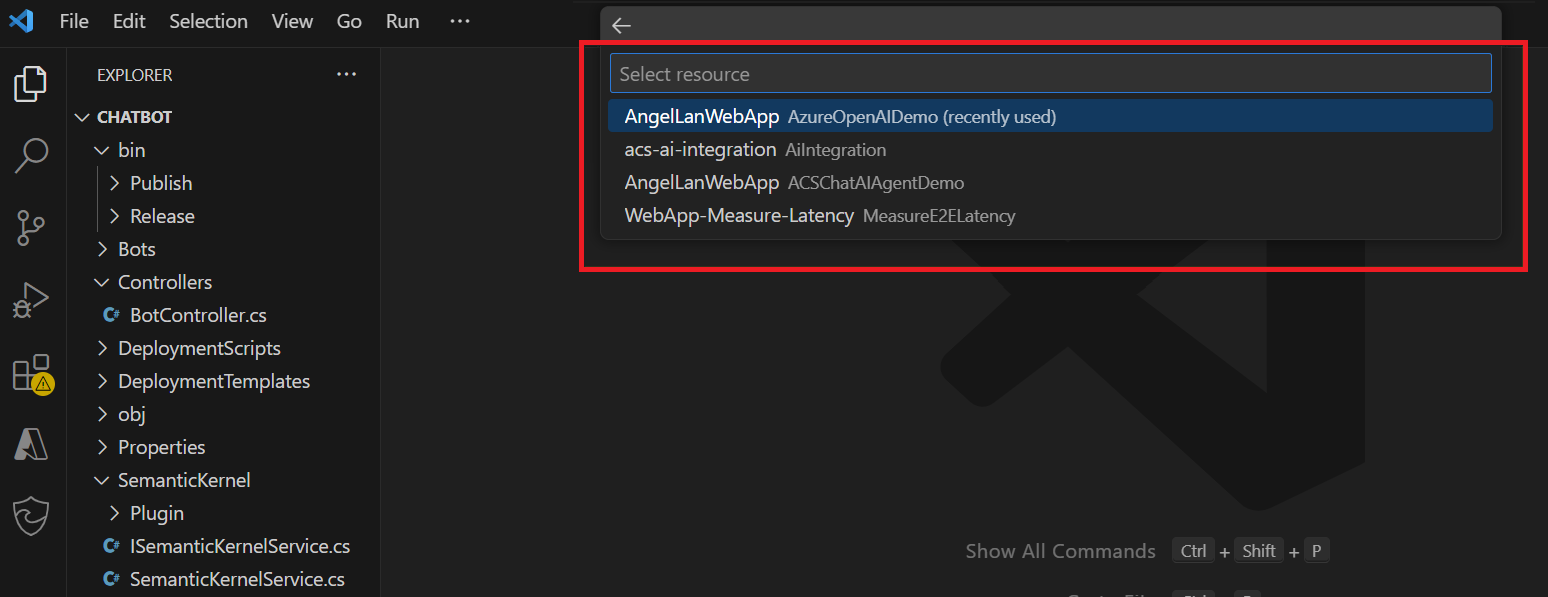Open the Extensions view with warning badge

point(31,373)
